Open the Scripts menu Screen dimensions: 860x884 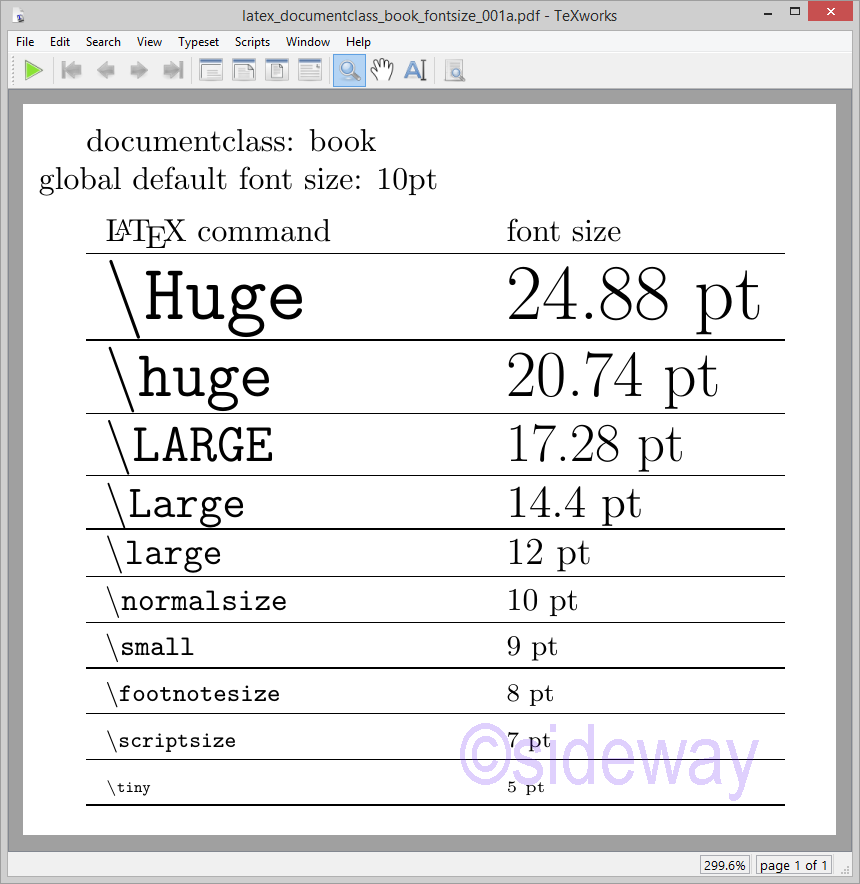[252, 42]
